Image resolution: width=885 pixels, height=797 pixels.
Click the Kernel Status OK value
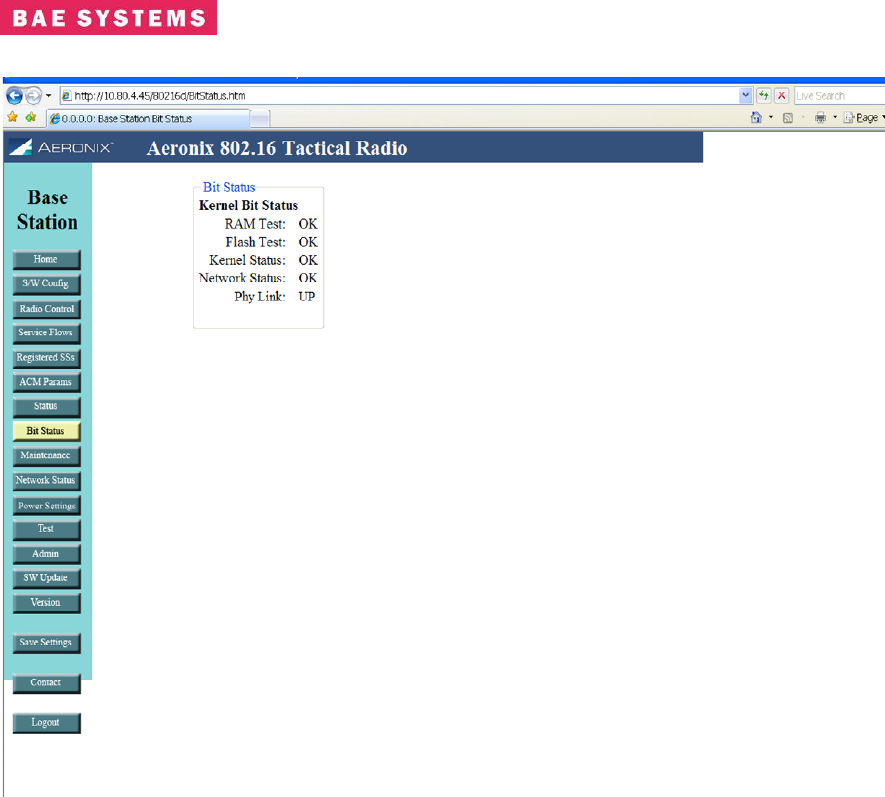pos(308,260)
